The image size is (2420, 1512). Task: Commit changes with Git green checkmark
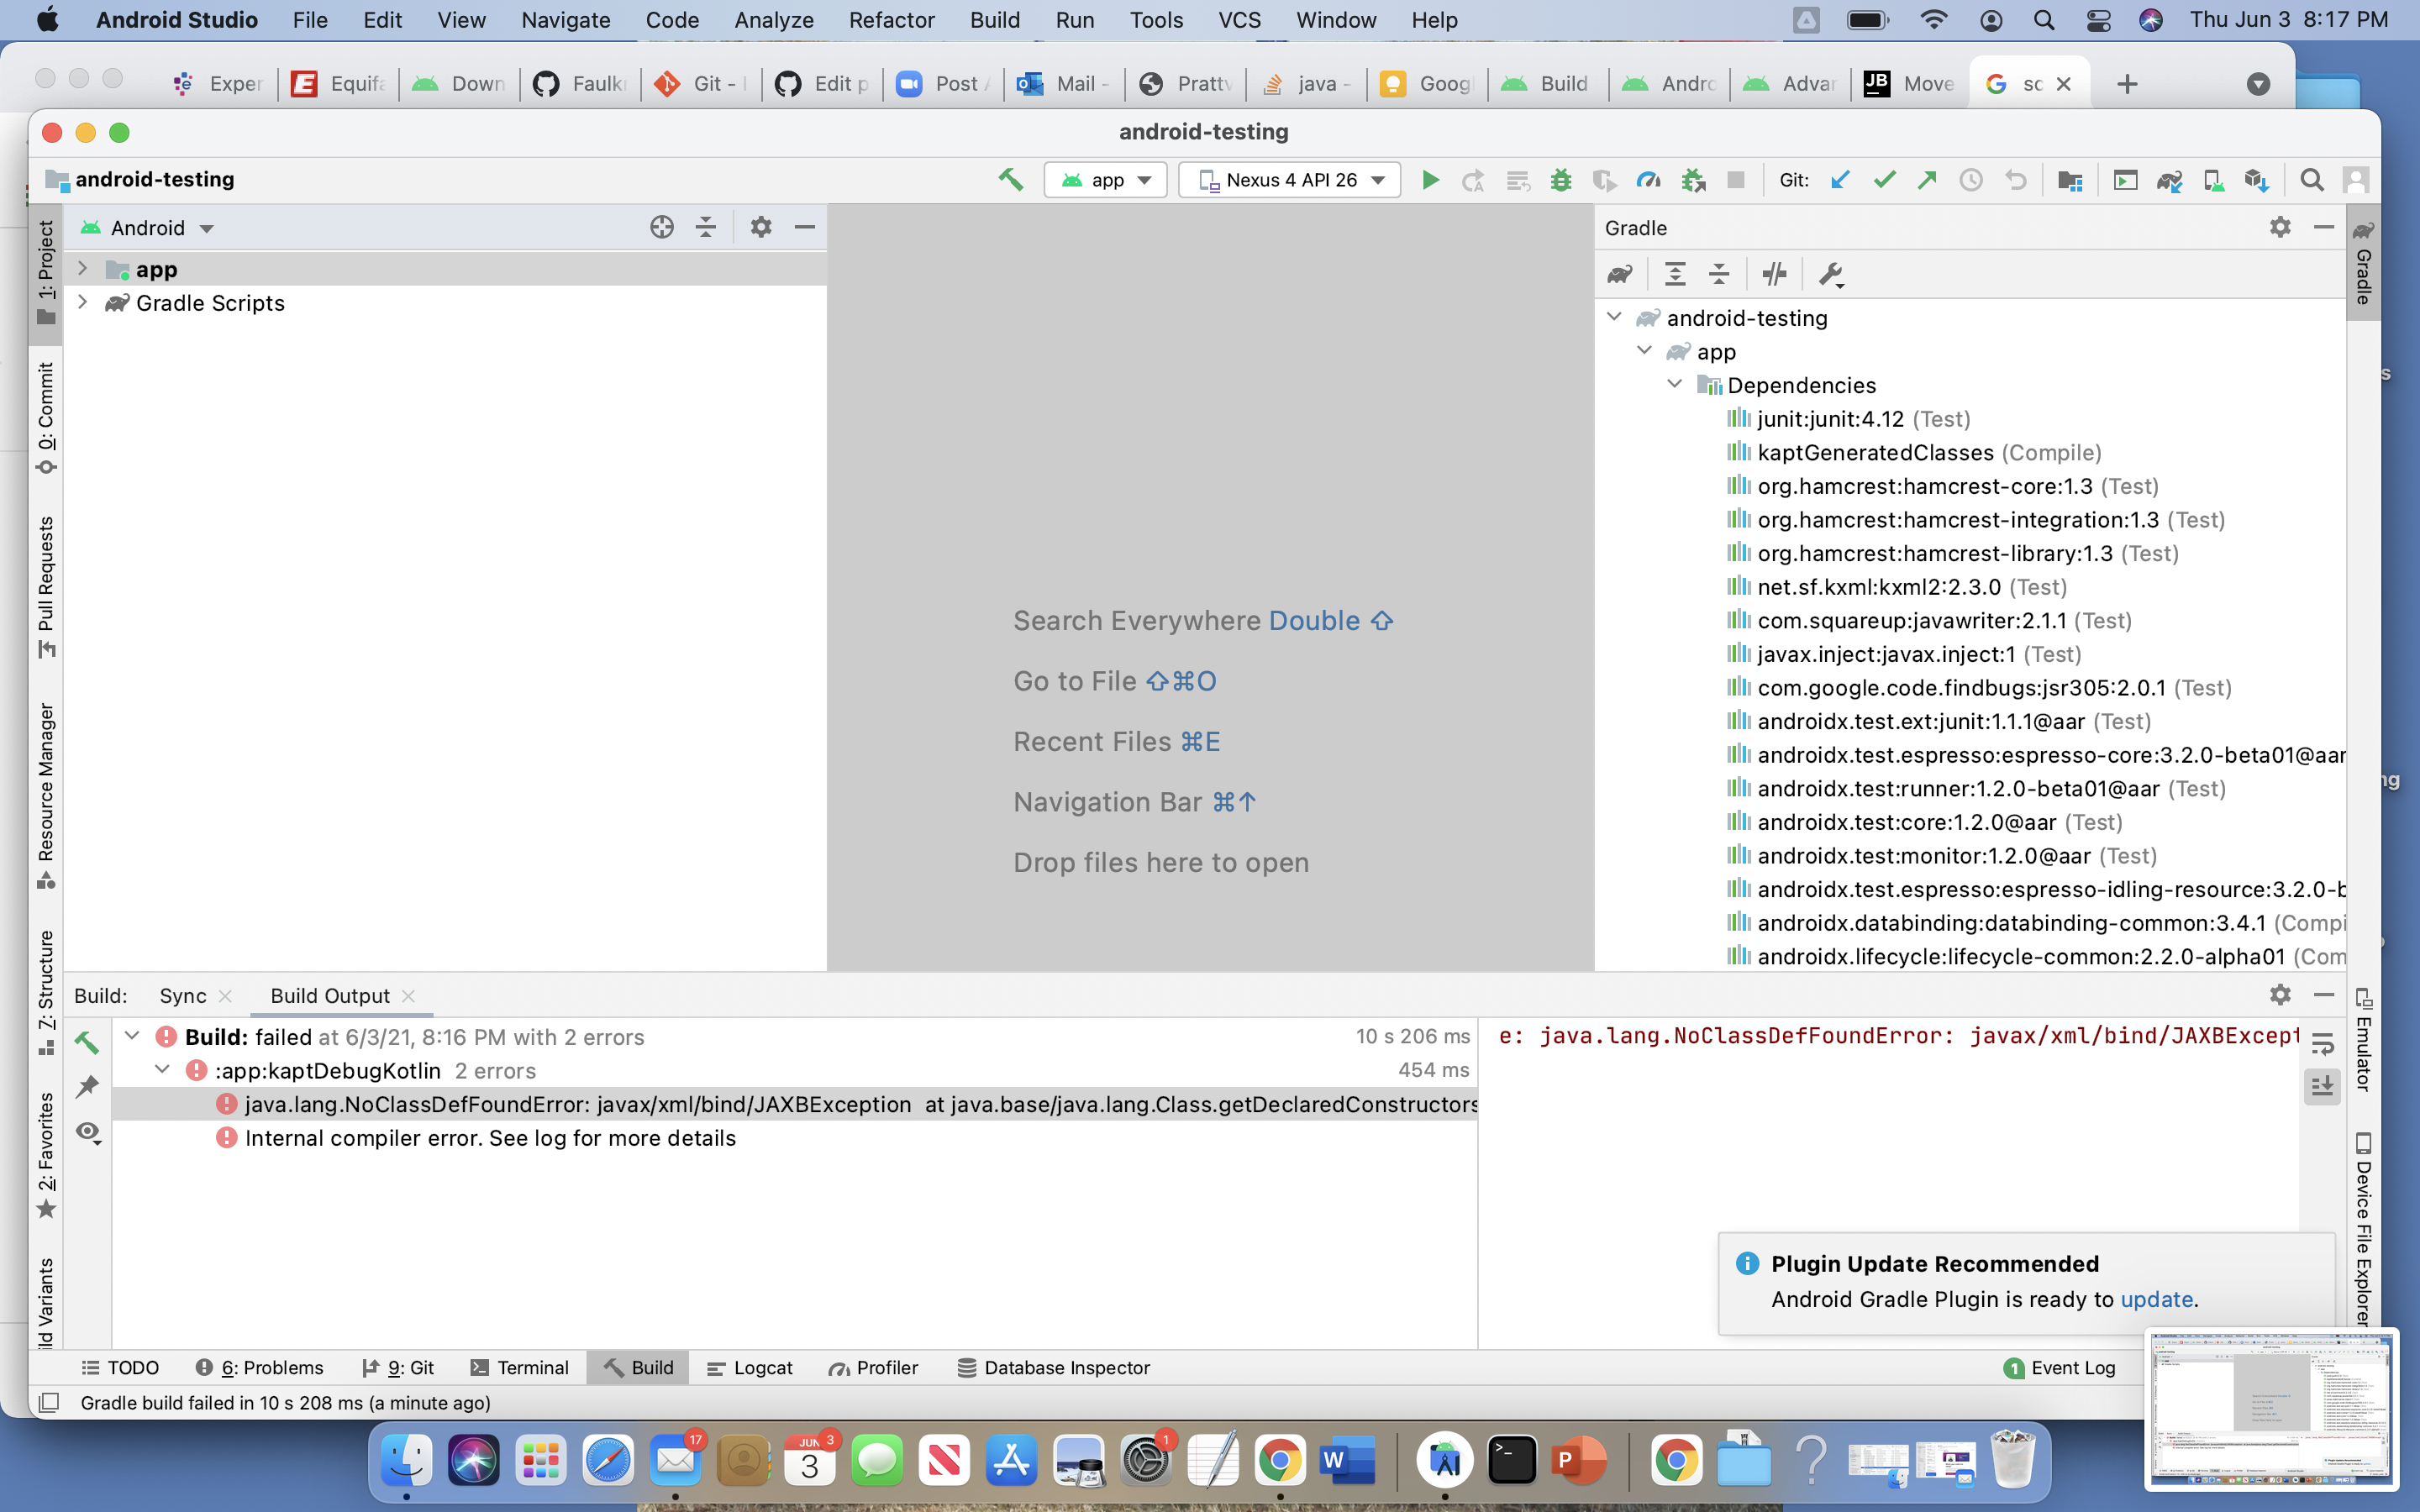coord(1884,180)
